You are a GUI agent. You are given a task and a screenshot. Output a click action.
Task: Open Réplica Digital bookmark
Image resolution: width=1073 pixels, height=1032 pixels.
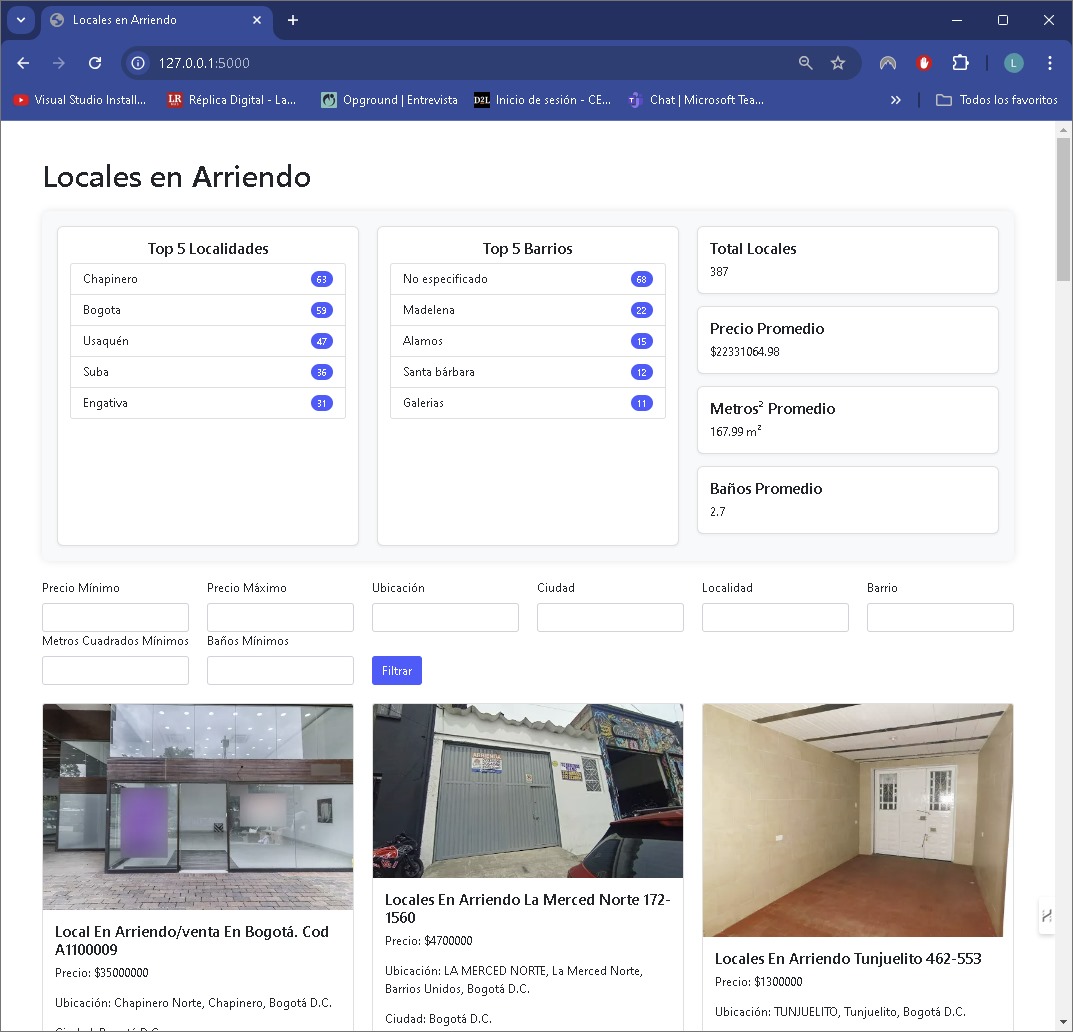[232, 100]
